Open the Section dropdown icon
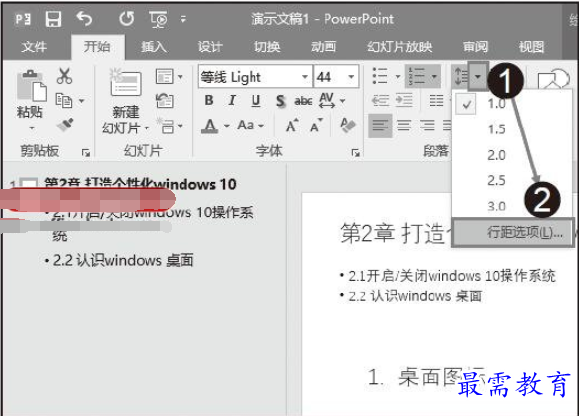The image size is (579, 416). click(169, 126)
